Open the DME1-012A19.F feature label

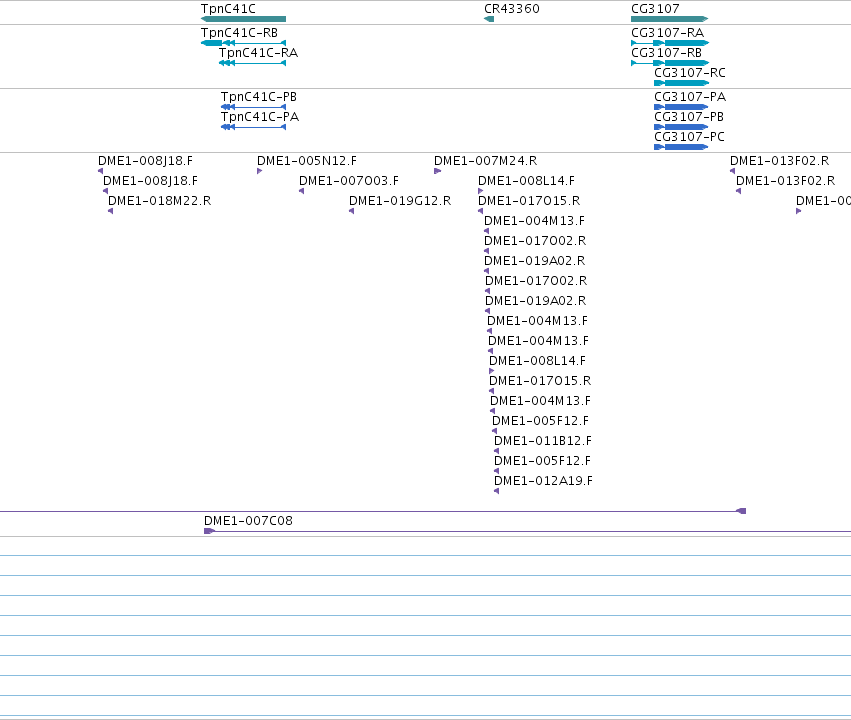[x=543, y=481]
